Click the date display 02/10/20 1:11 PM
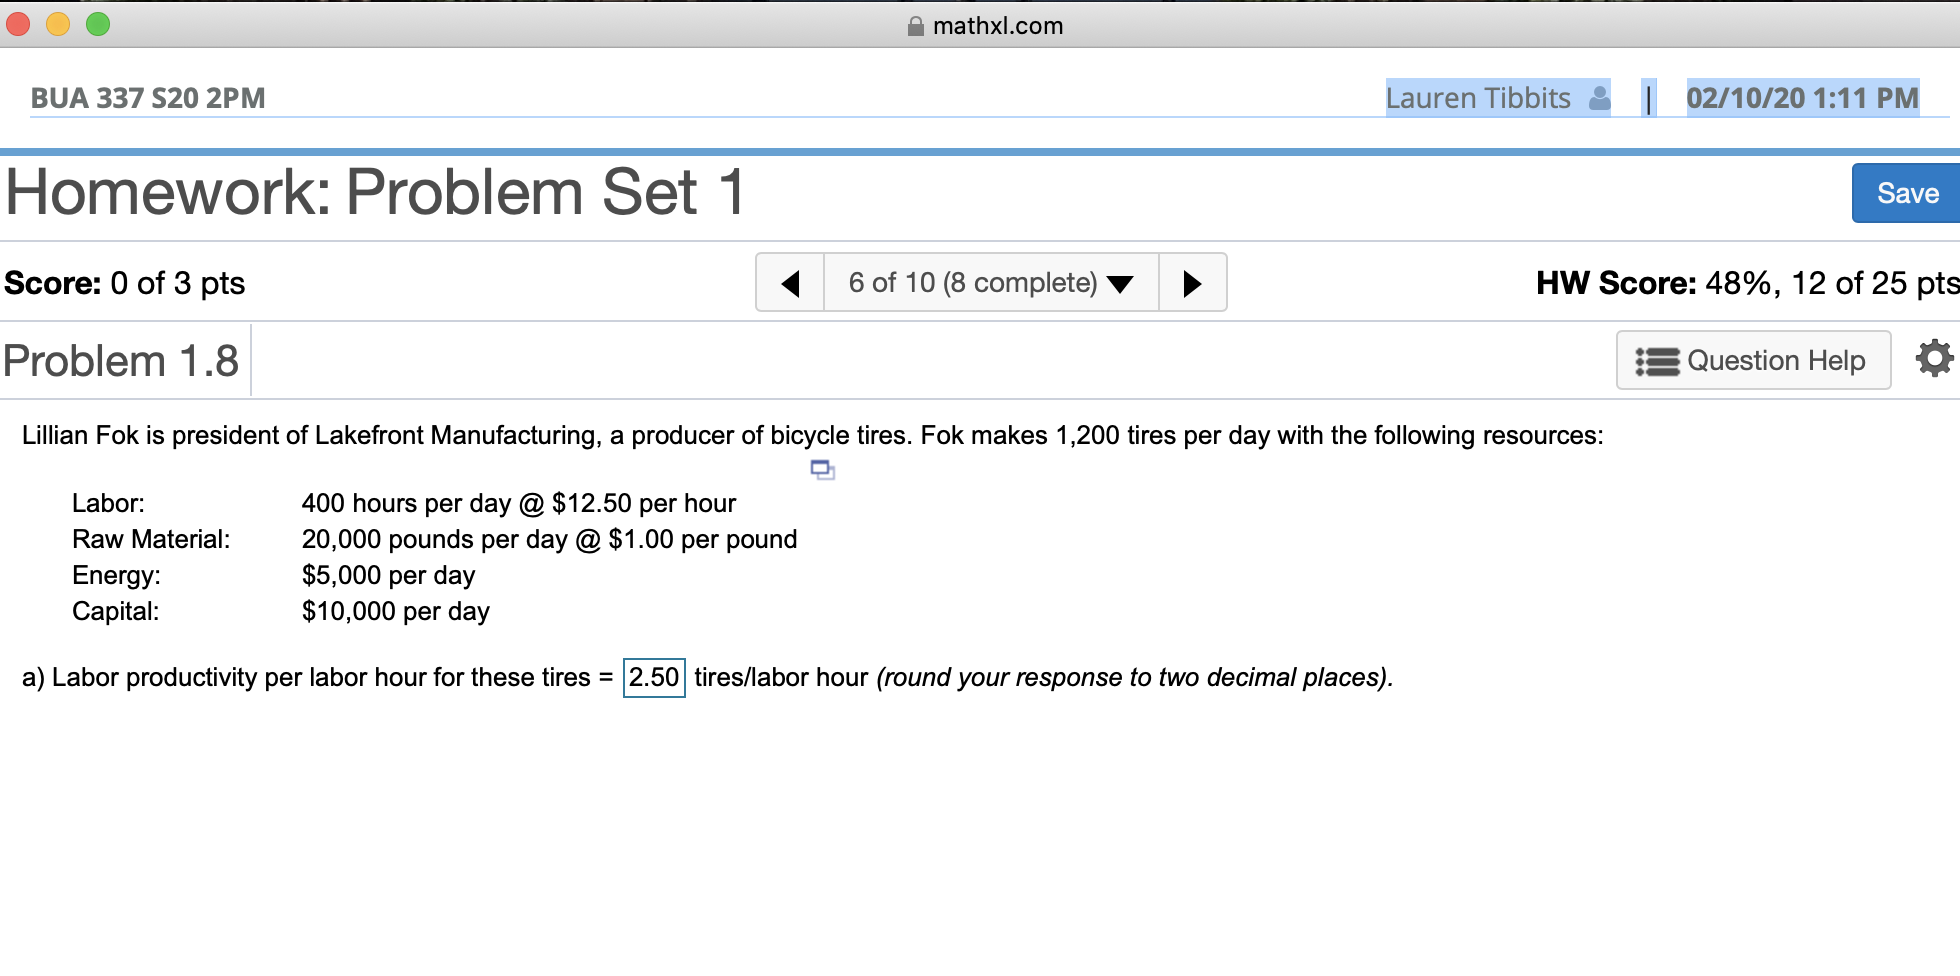Image resolution: width=1960 pixels, height=976 pixels. click(1801, 97)
